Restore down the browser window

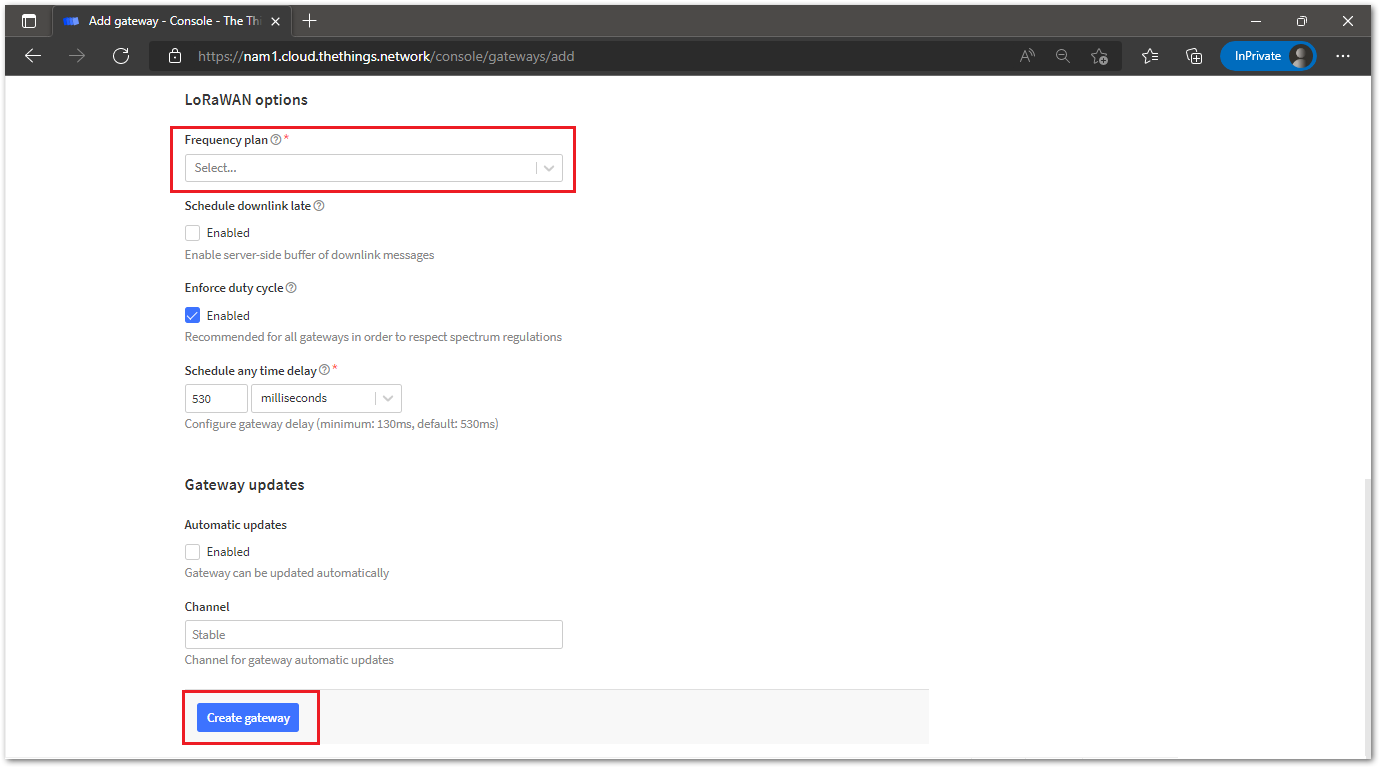pyautogui.click(x=1301, y=21)
